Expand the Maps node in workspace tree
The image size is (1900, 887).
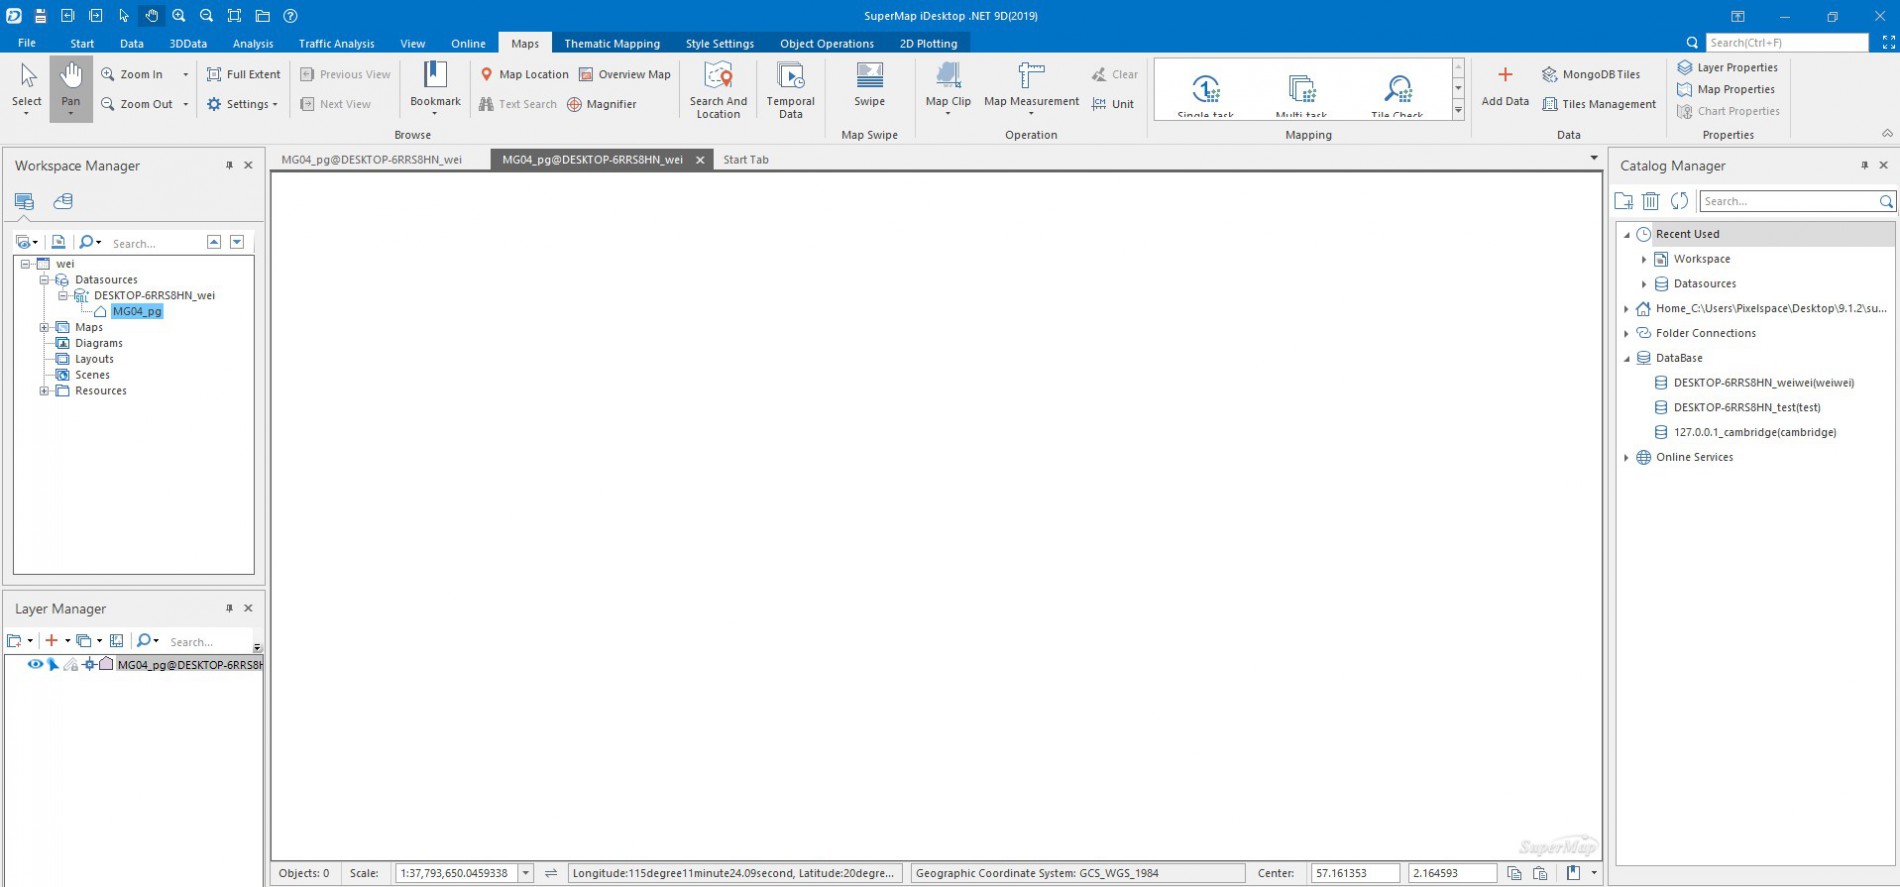44,327
